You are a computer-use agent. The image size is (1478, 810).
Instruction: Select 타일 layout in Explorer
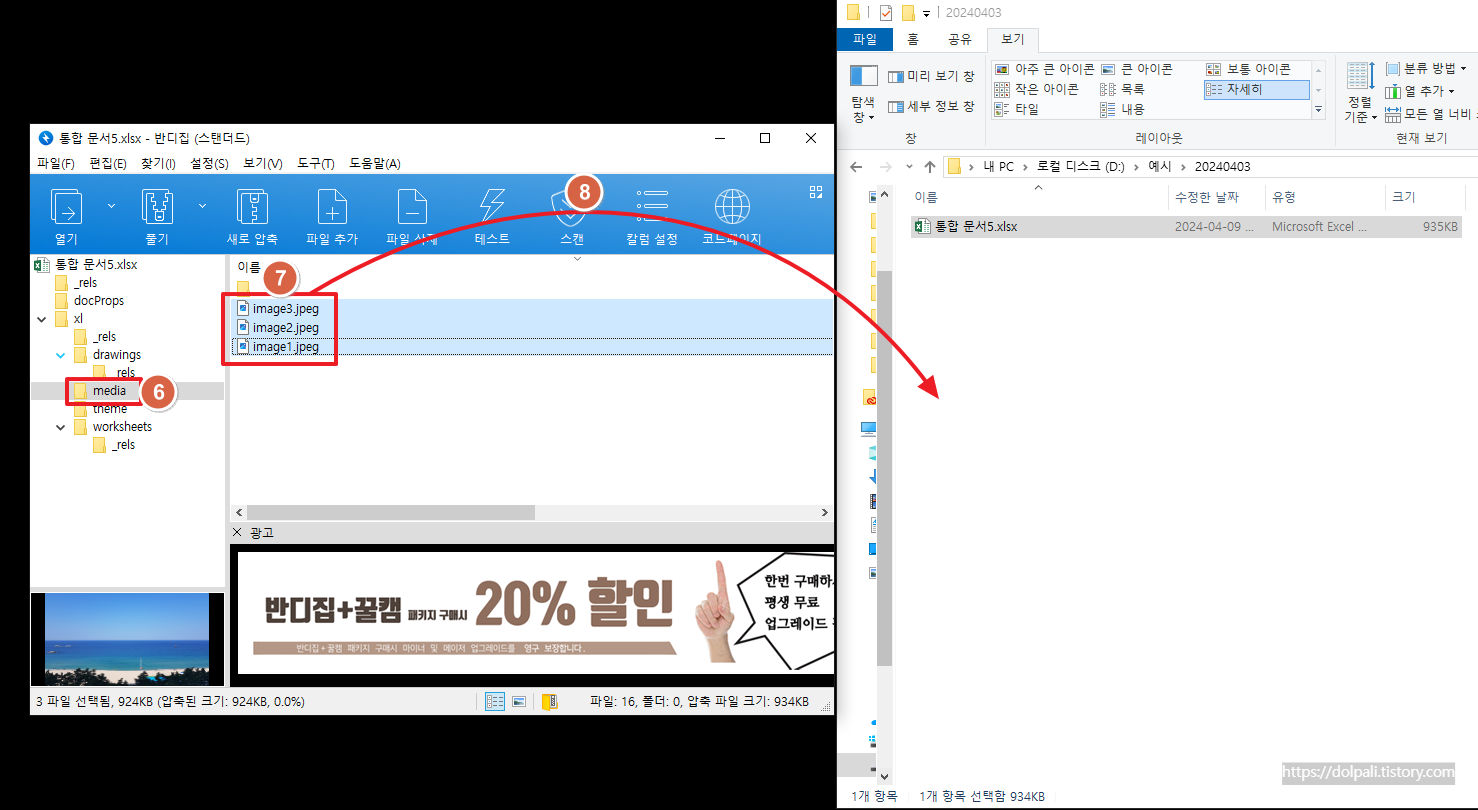1016,109
